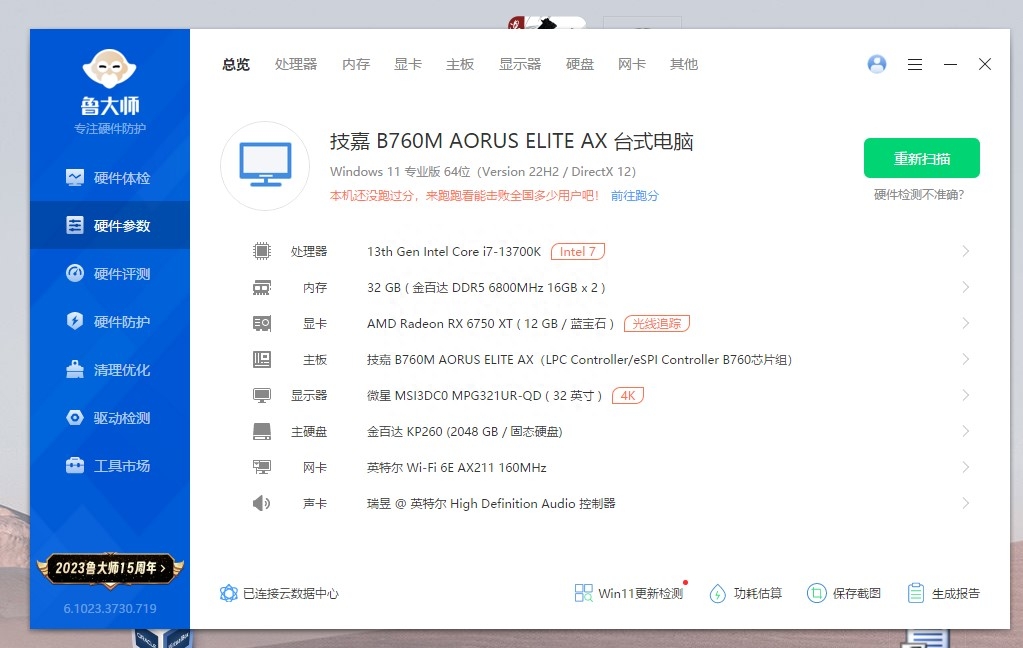This screenshot has height=648, width=1023.
Task: Click the 4K badge
Action: pyautogui.click(x=628, y=395)
